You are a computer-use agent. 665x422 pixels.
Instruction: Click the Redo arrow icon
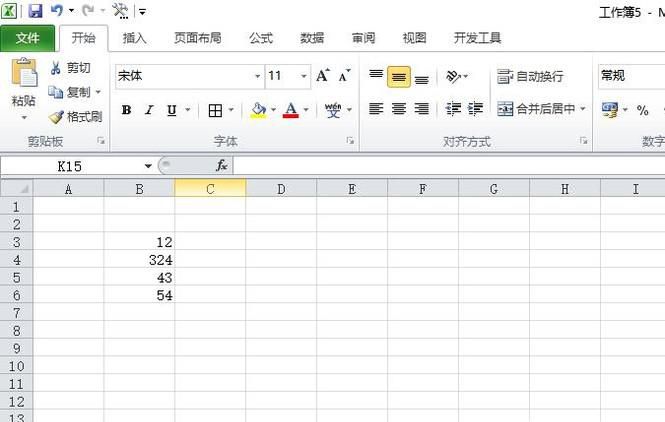(88, 11)
